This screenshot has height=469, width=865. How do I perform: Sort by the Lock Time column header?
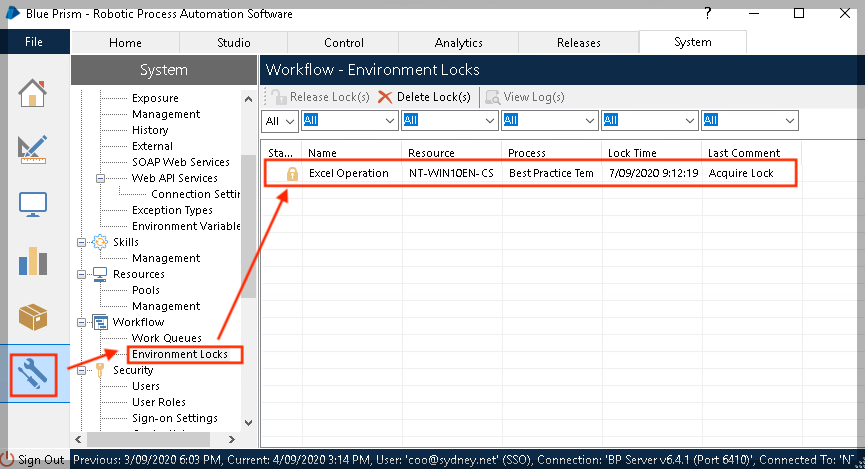pos(652,153)
